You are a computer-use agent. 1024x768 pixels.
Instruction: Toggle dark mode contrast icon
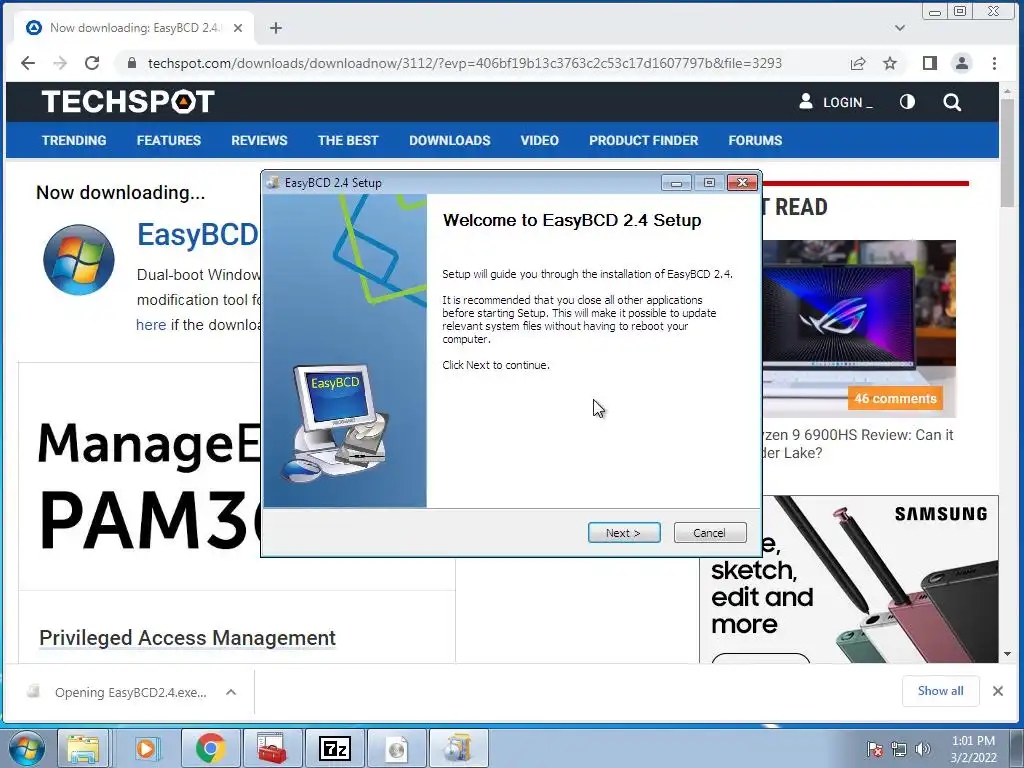(907, 102)
